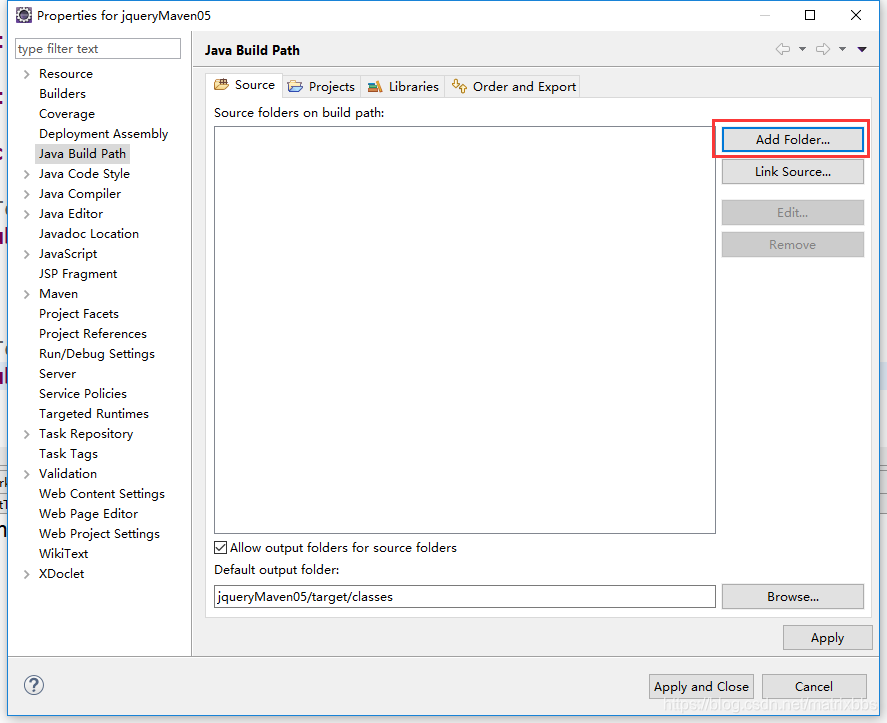Switch to the Libraries tab
This screenshot has height=723, width=887.
[x=403, y=87]
